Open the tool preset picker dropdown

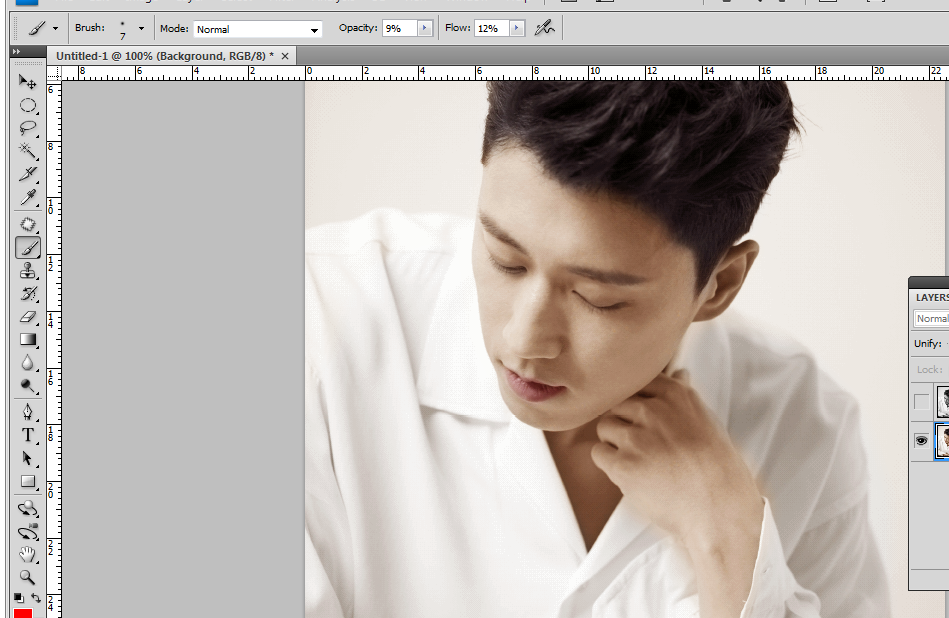point(56,28)
